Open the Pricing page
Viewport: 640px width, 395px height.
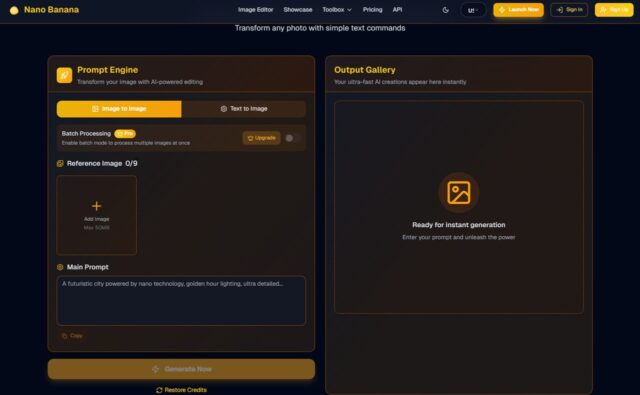(x=372, y=9)
